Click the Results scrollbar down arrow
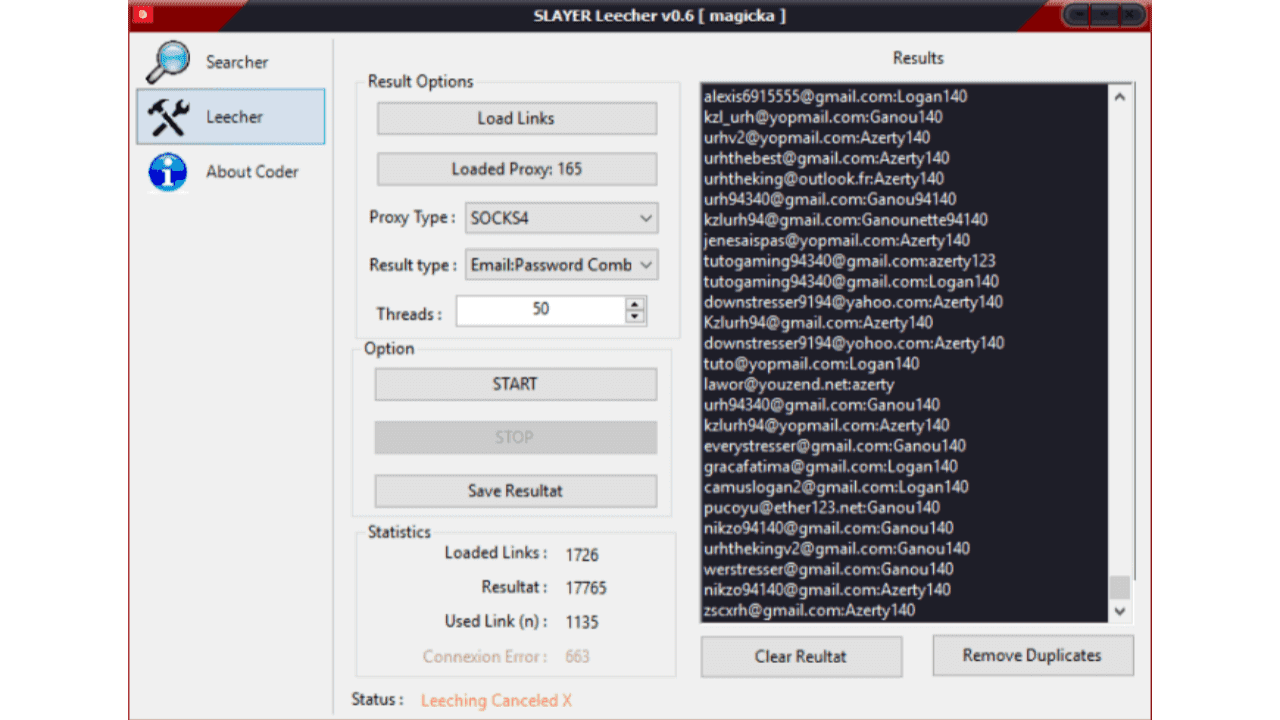Screen dimensions: 1280x720 tap(1120, 611)
